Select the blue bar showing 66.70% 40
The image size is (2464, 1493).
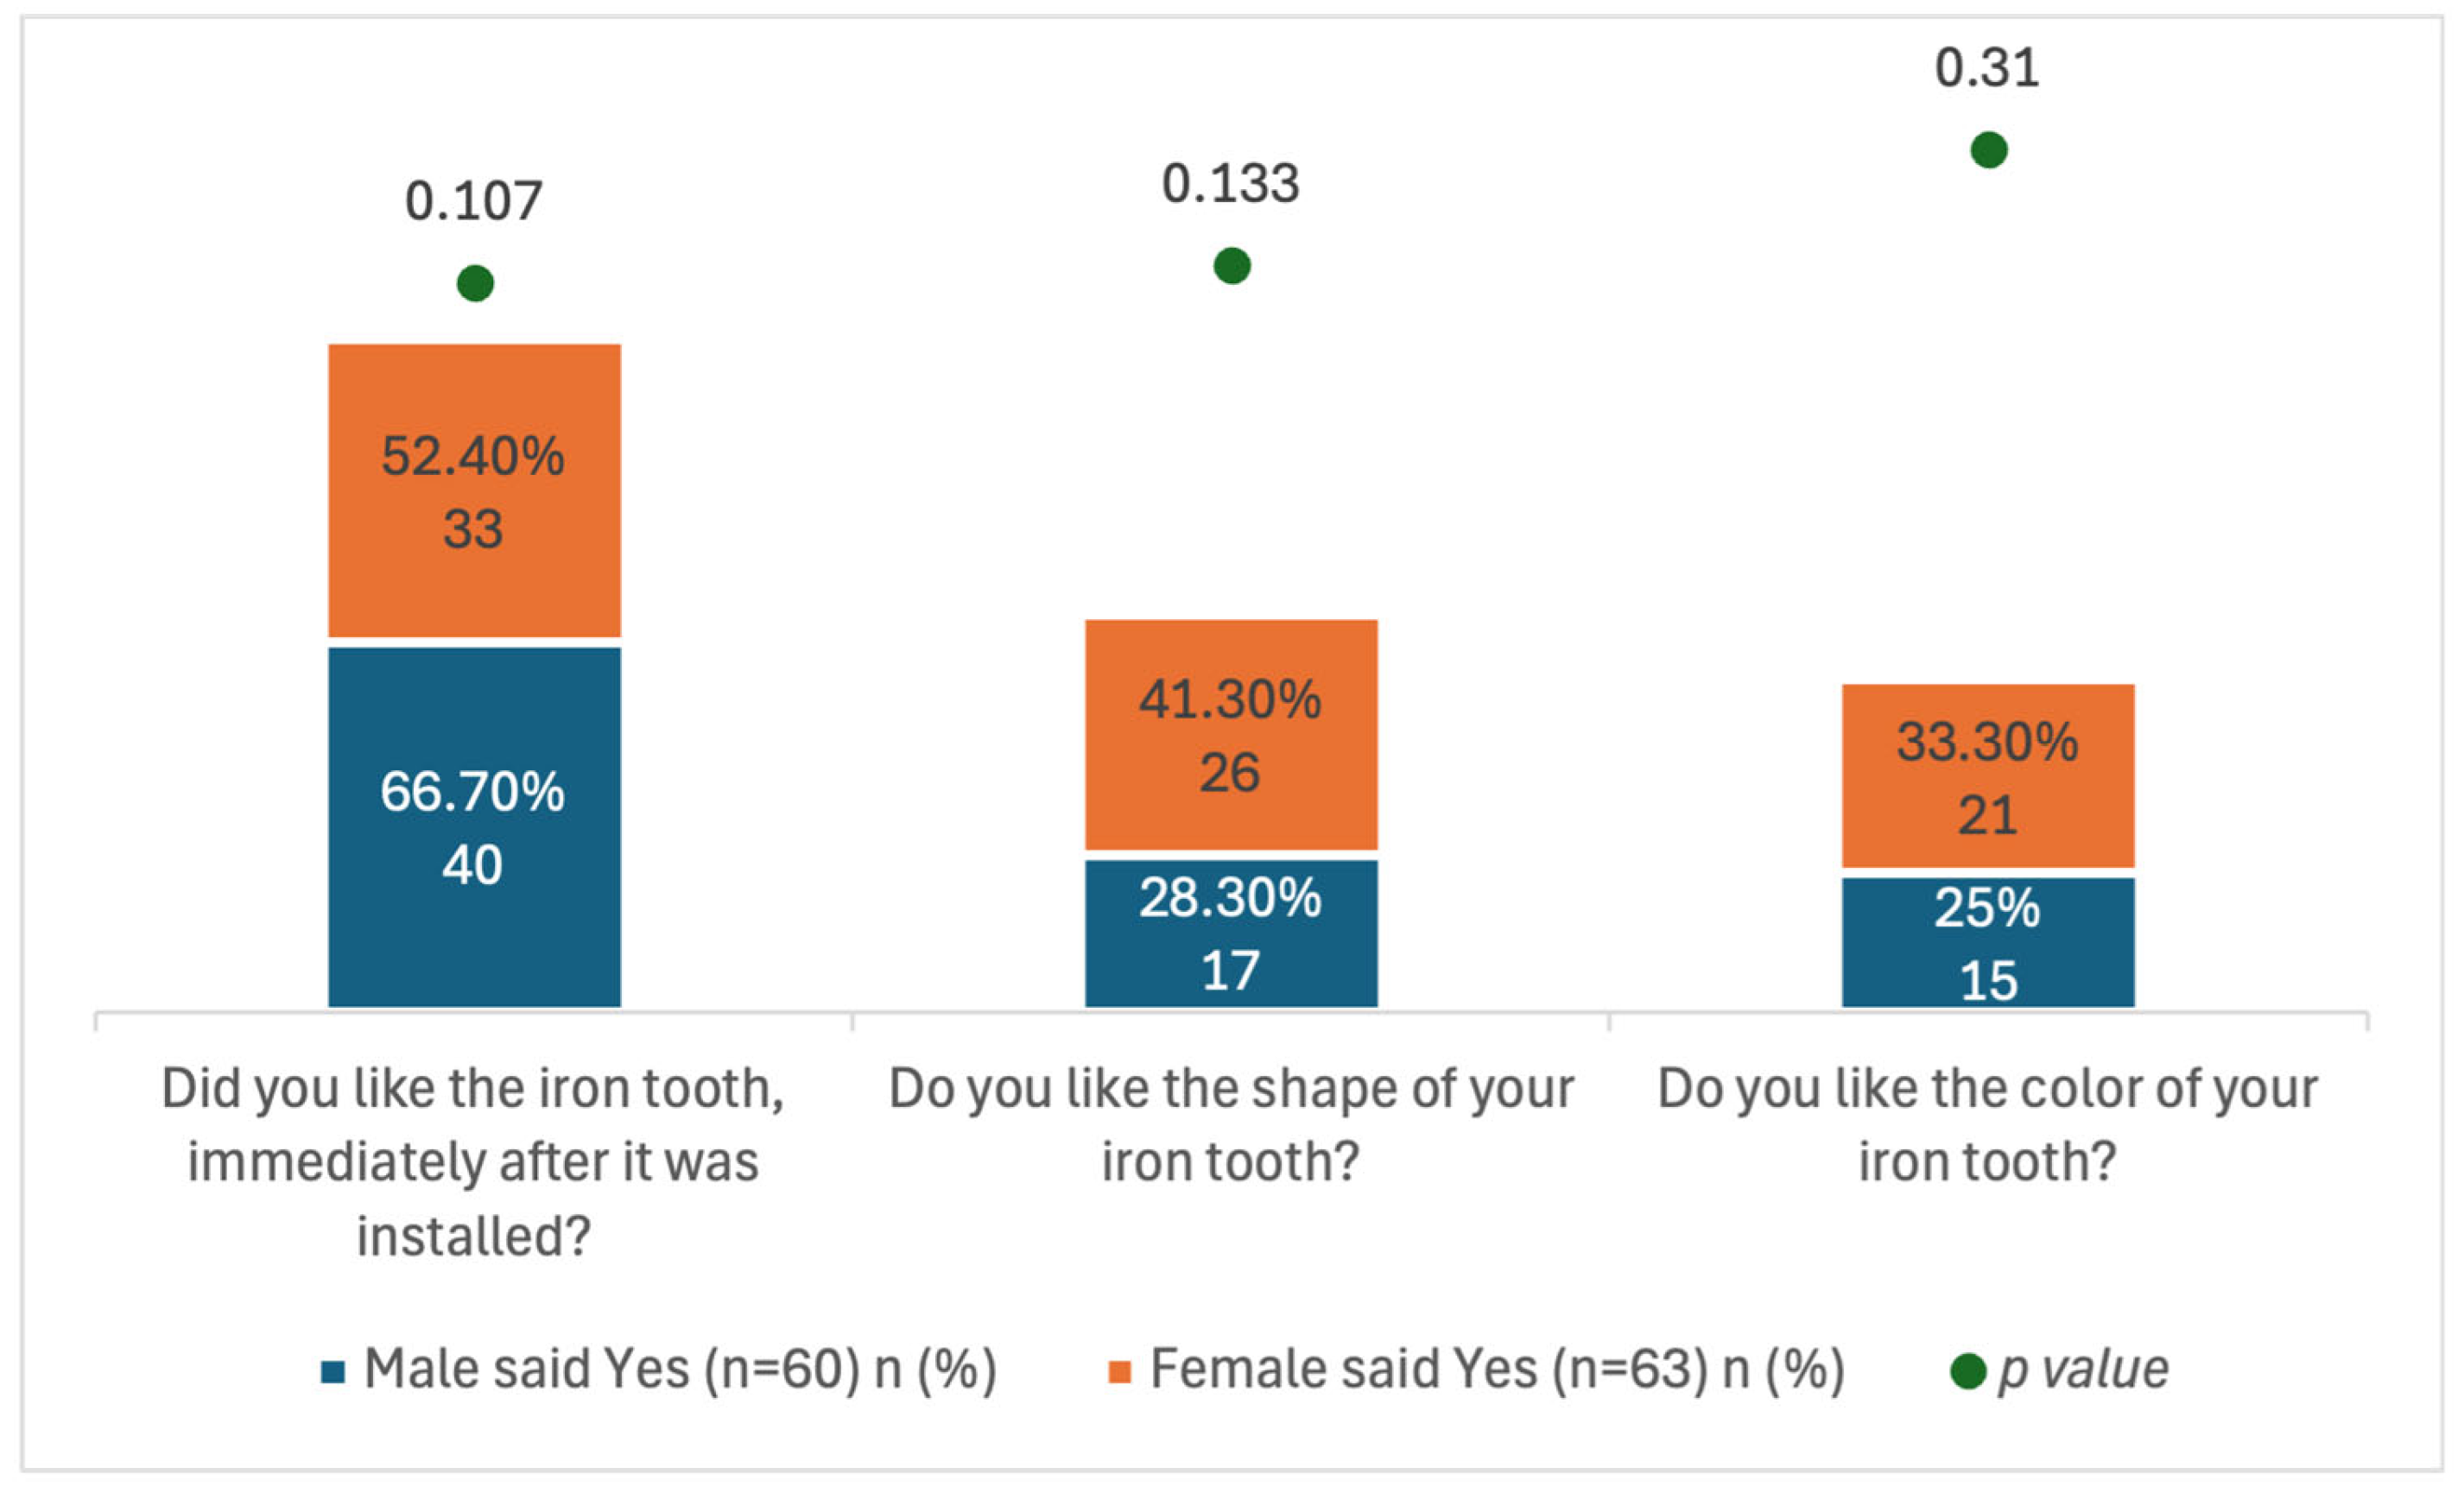(475, 826)
